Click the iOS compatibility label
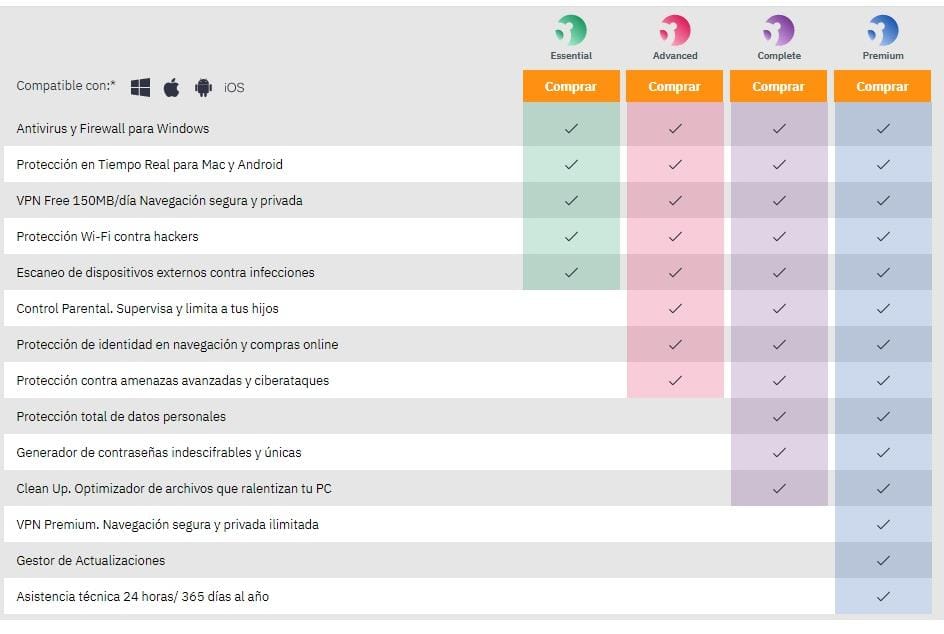The width and height of the screenshot is (944, 634). (x=234, y=88)
